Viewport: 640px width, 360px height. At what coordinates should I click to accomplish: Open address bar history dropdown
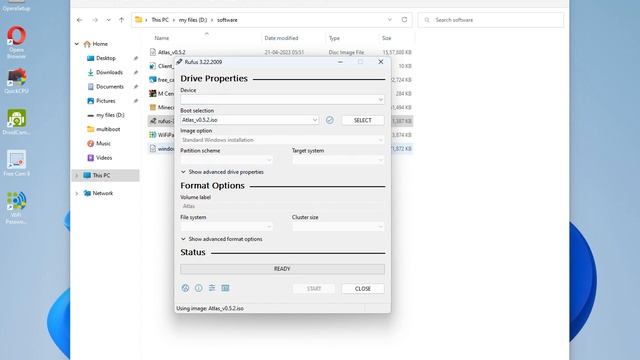390,20
